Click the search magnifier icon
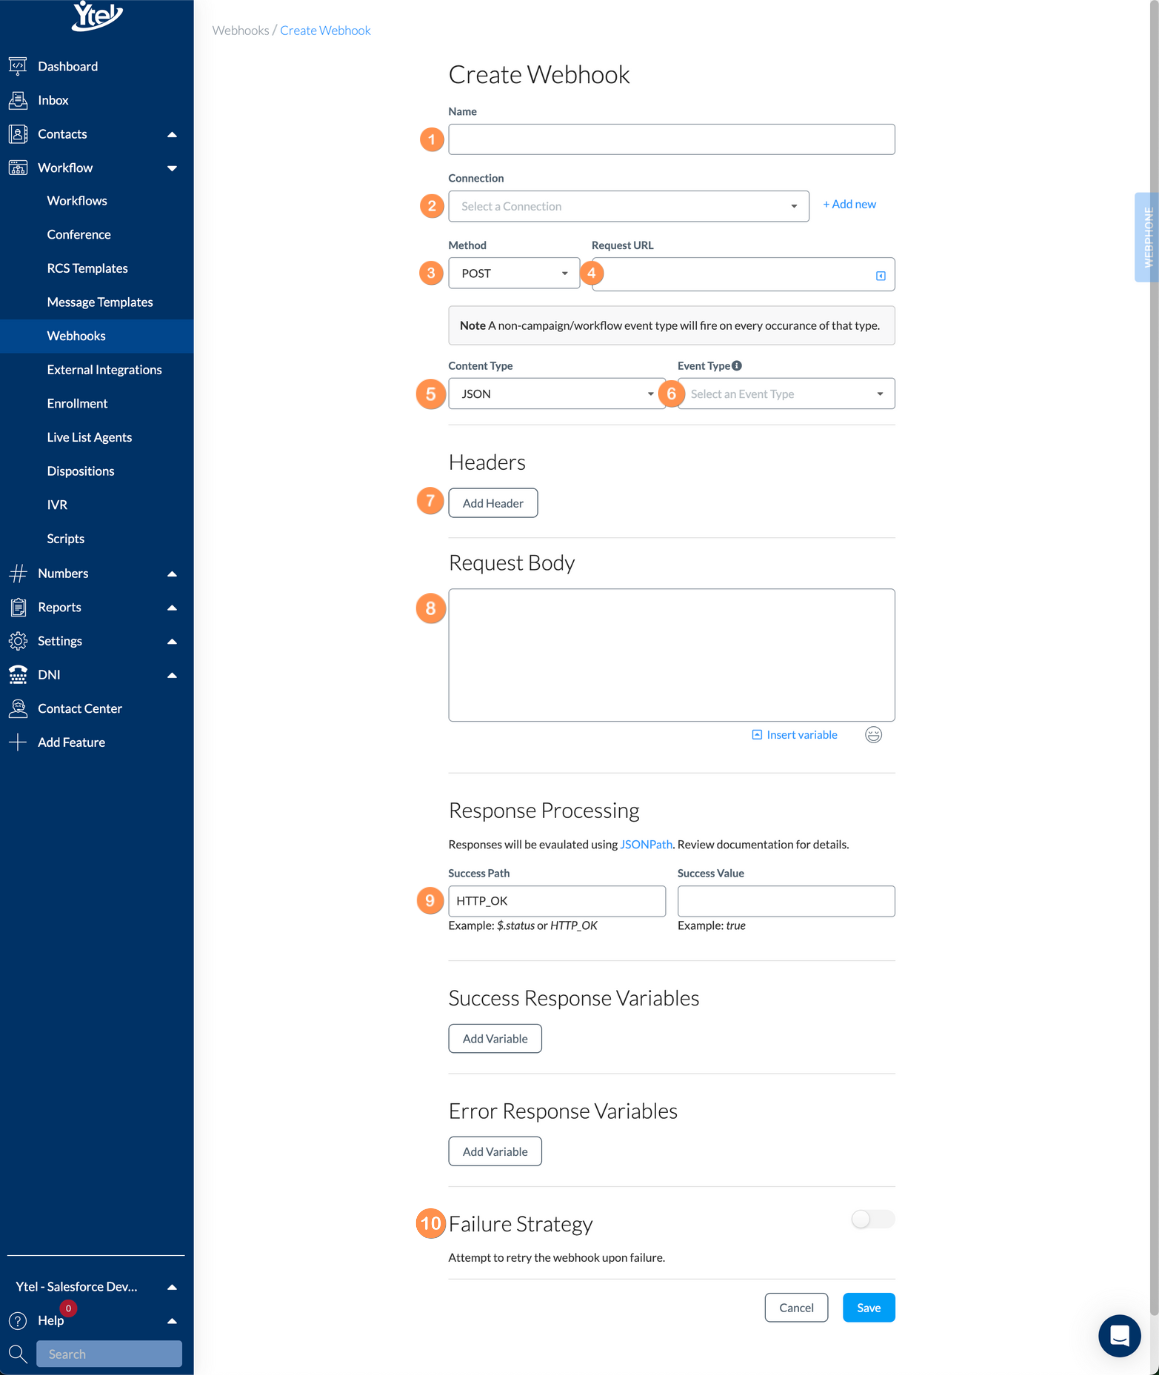Image resolution: width=1159 pixels, height=1375 pixels. coord(18,1354)
